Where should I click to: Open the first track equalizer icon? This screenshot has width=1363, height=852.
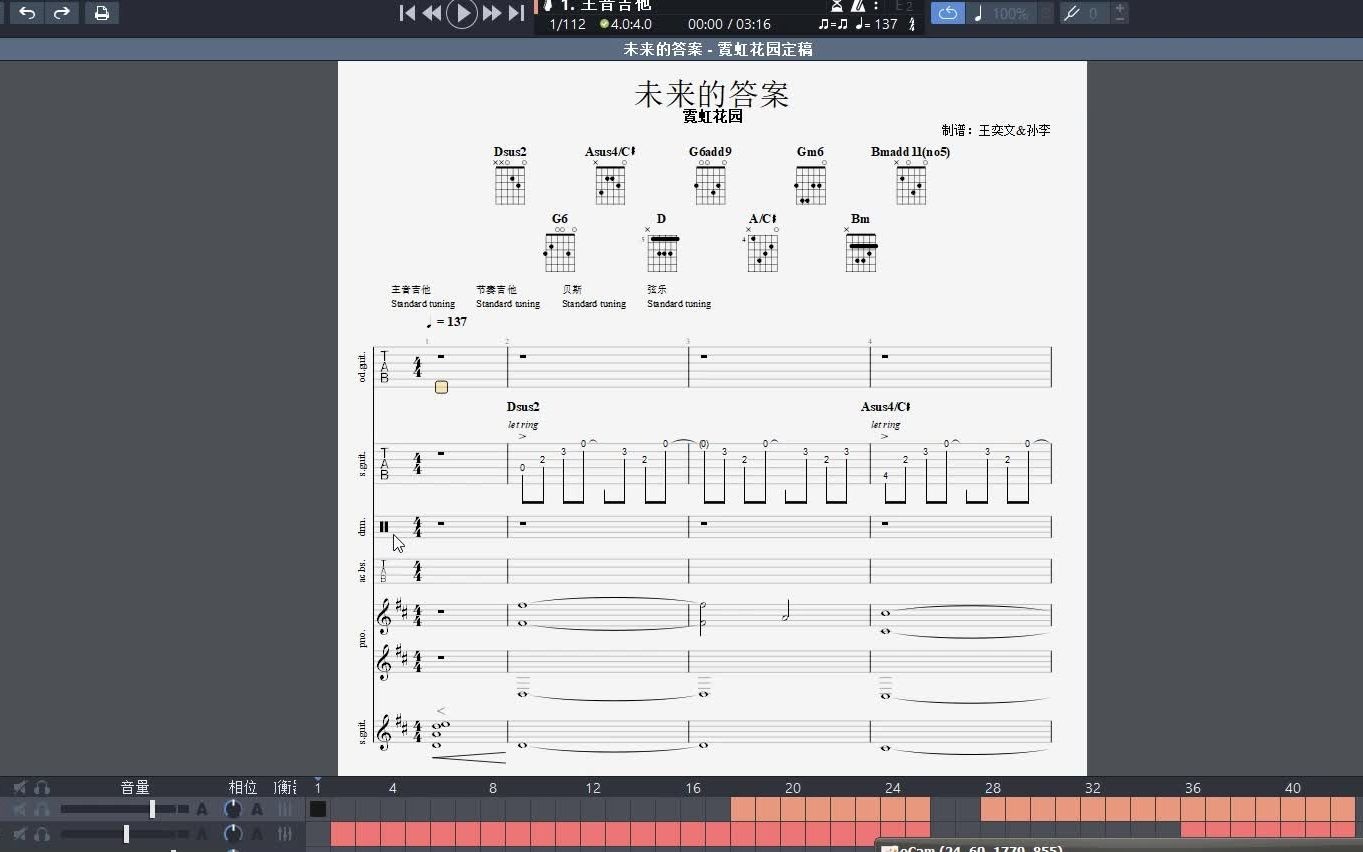pyautogui.click(x=285, y=809)
